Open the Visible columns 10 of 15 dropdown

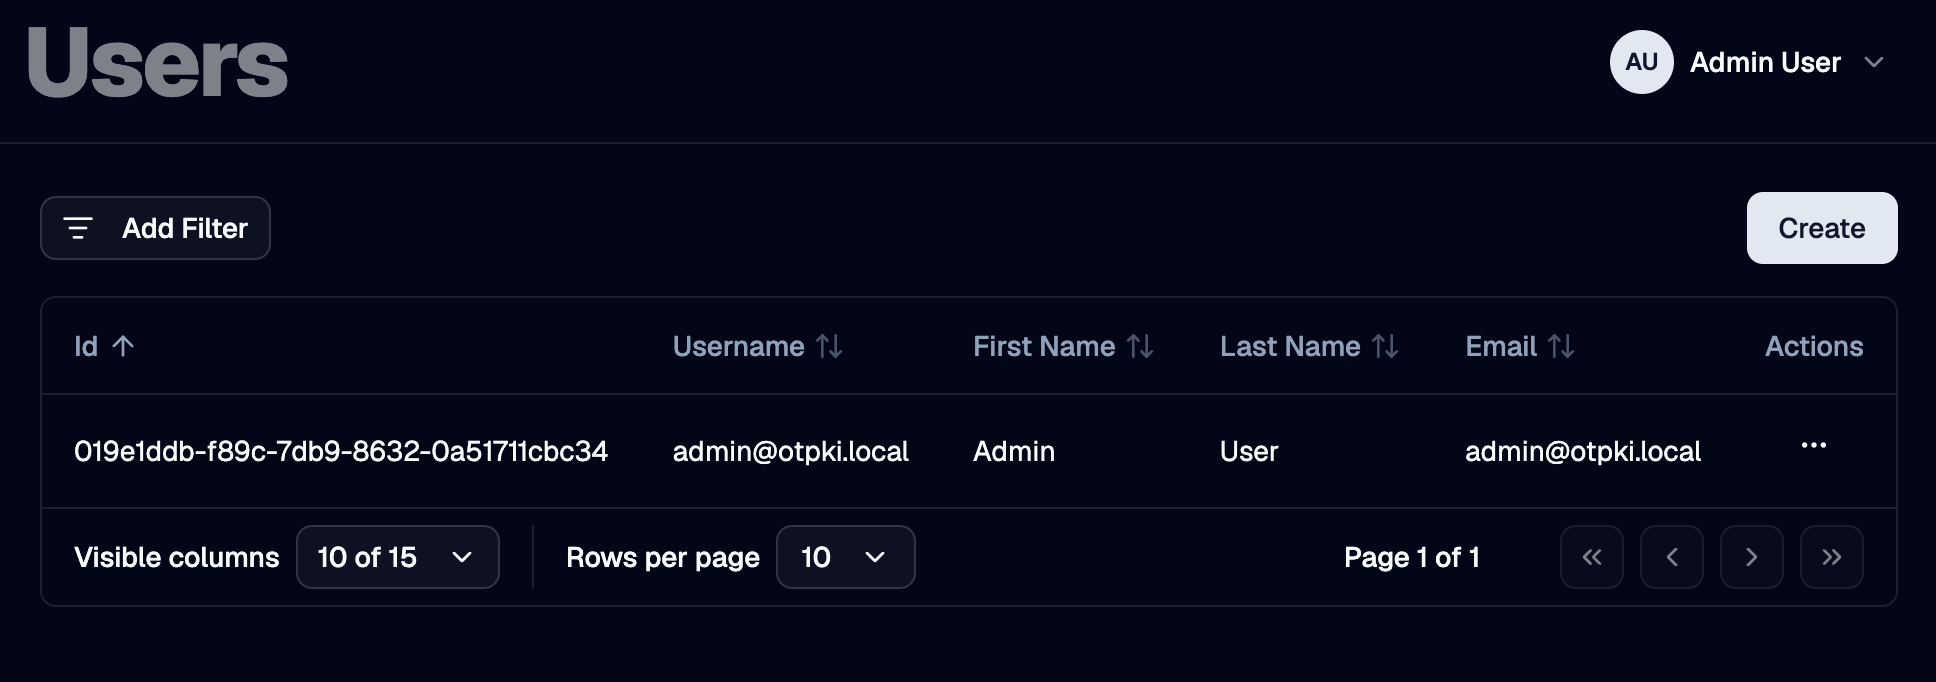coord(397,557)
